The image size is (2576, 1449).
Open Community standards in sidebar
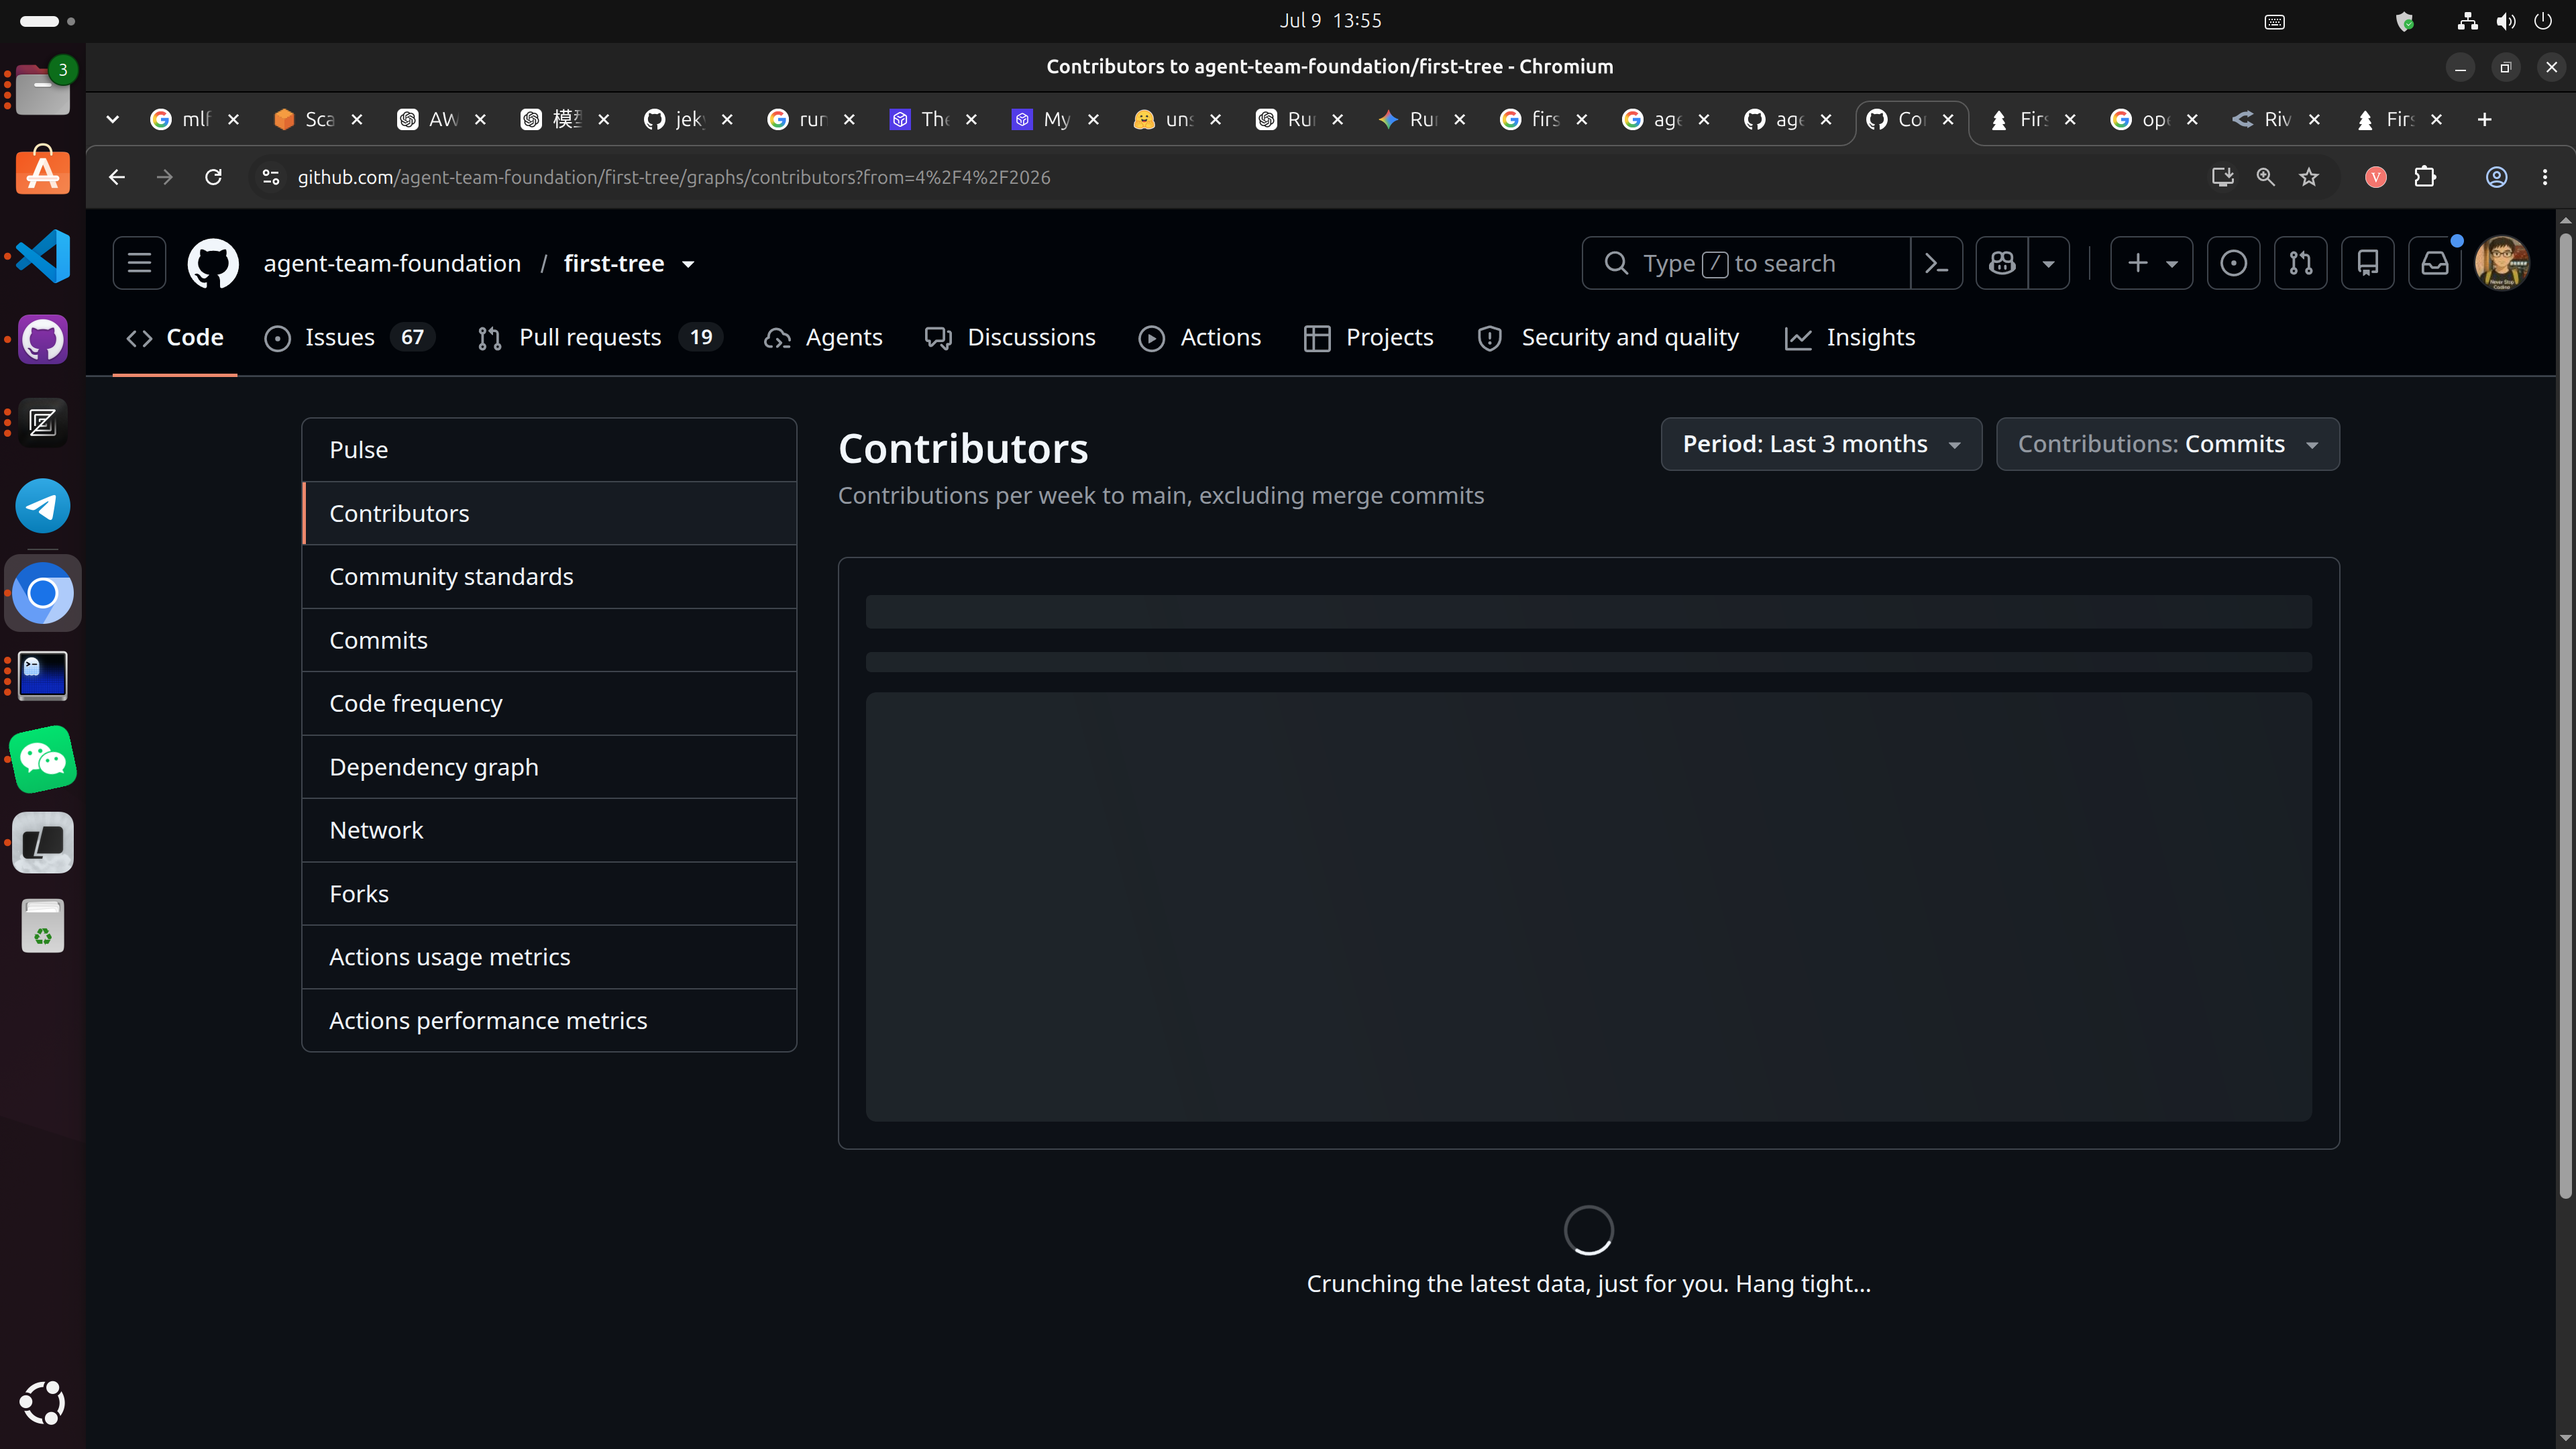(x=549, y=576)
